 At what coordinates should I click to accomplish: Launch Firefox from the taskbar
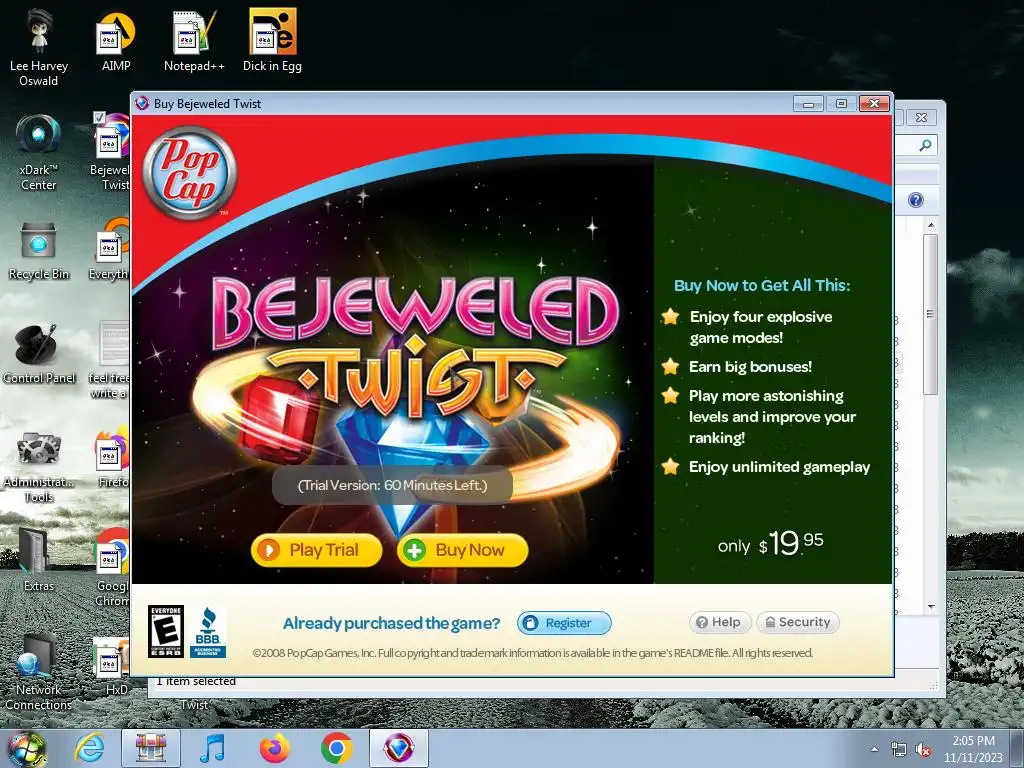pos(275,748)
